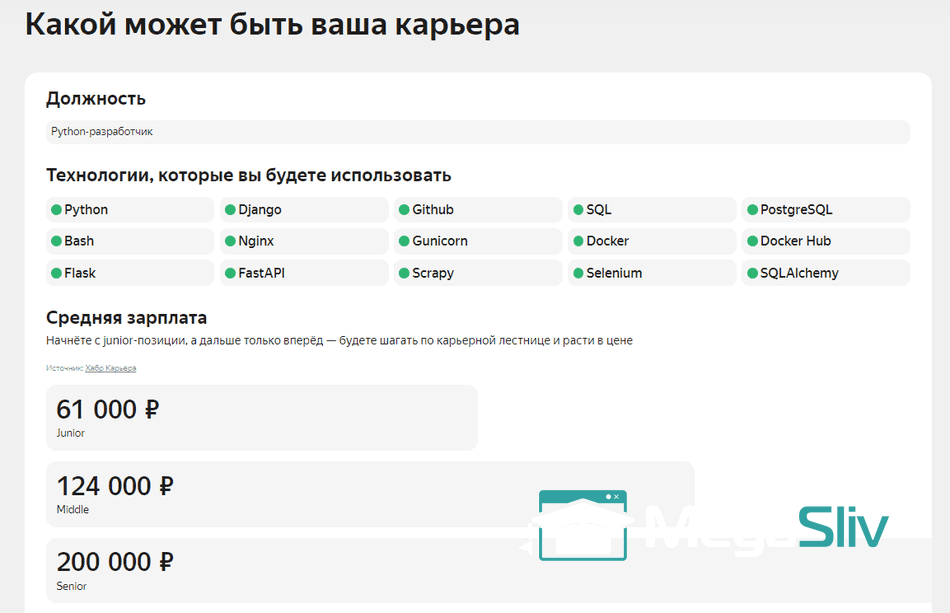
Task: Select the Github technology chip
Action: (477, 210)
